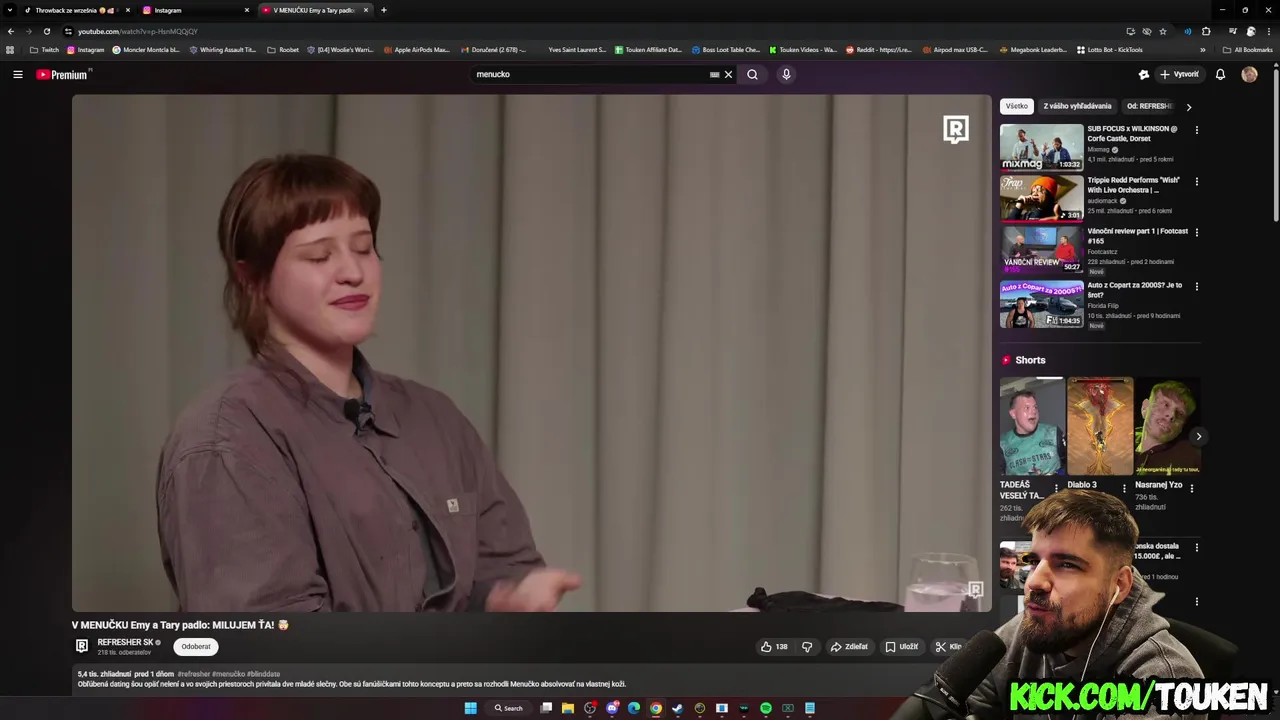Dislike the video with thumbs down
The image size is (1280, 720).
[x=807, y=647]
